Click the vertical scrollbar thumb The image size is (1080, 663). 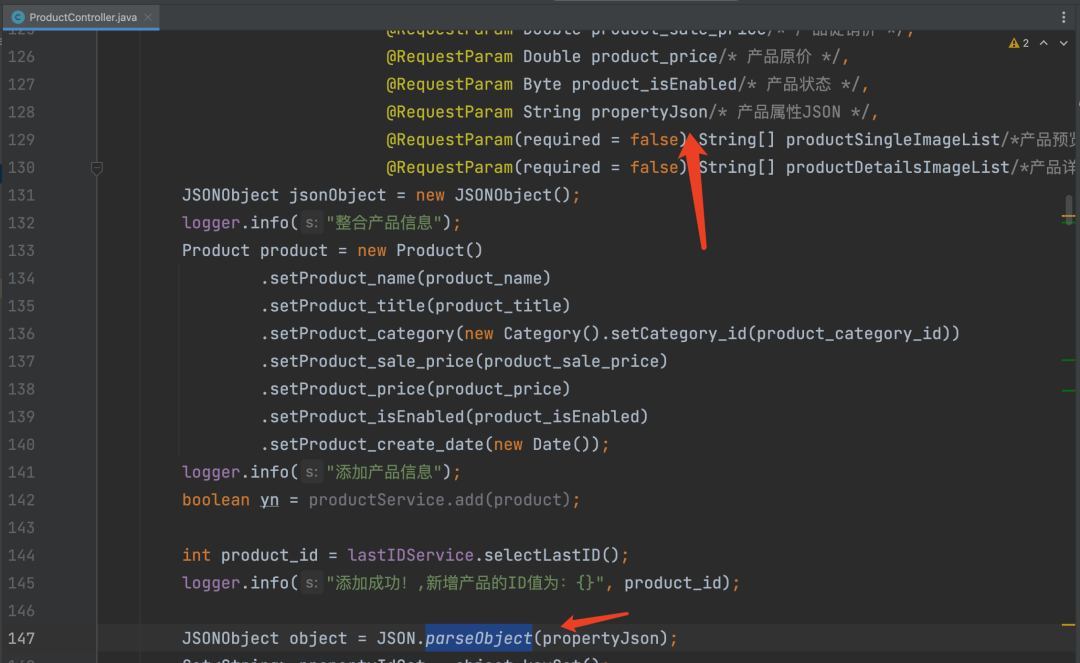tap(1068, 207)
